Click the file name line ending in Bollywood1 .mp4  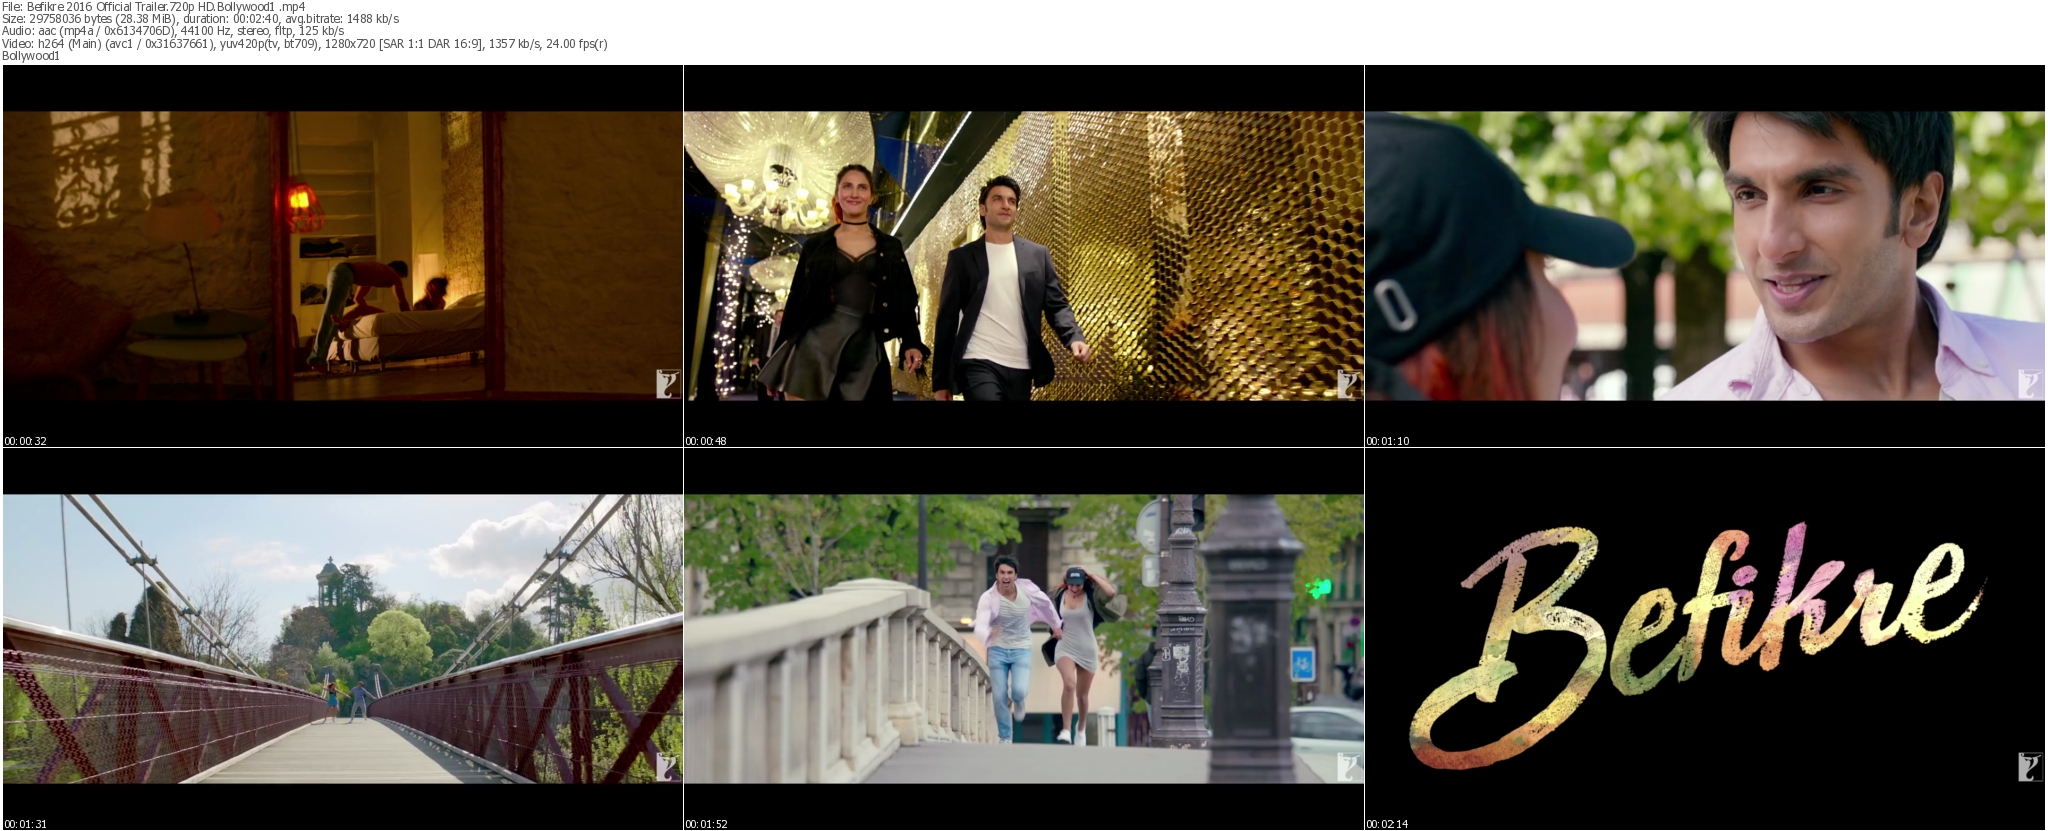click(154, 7)
